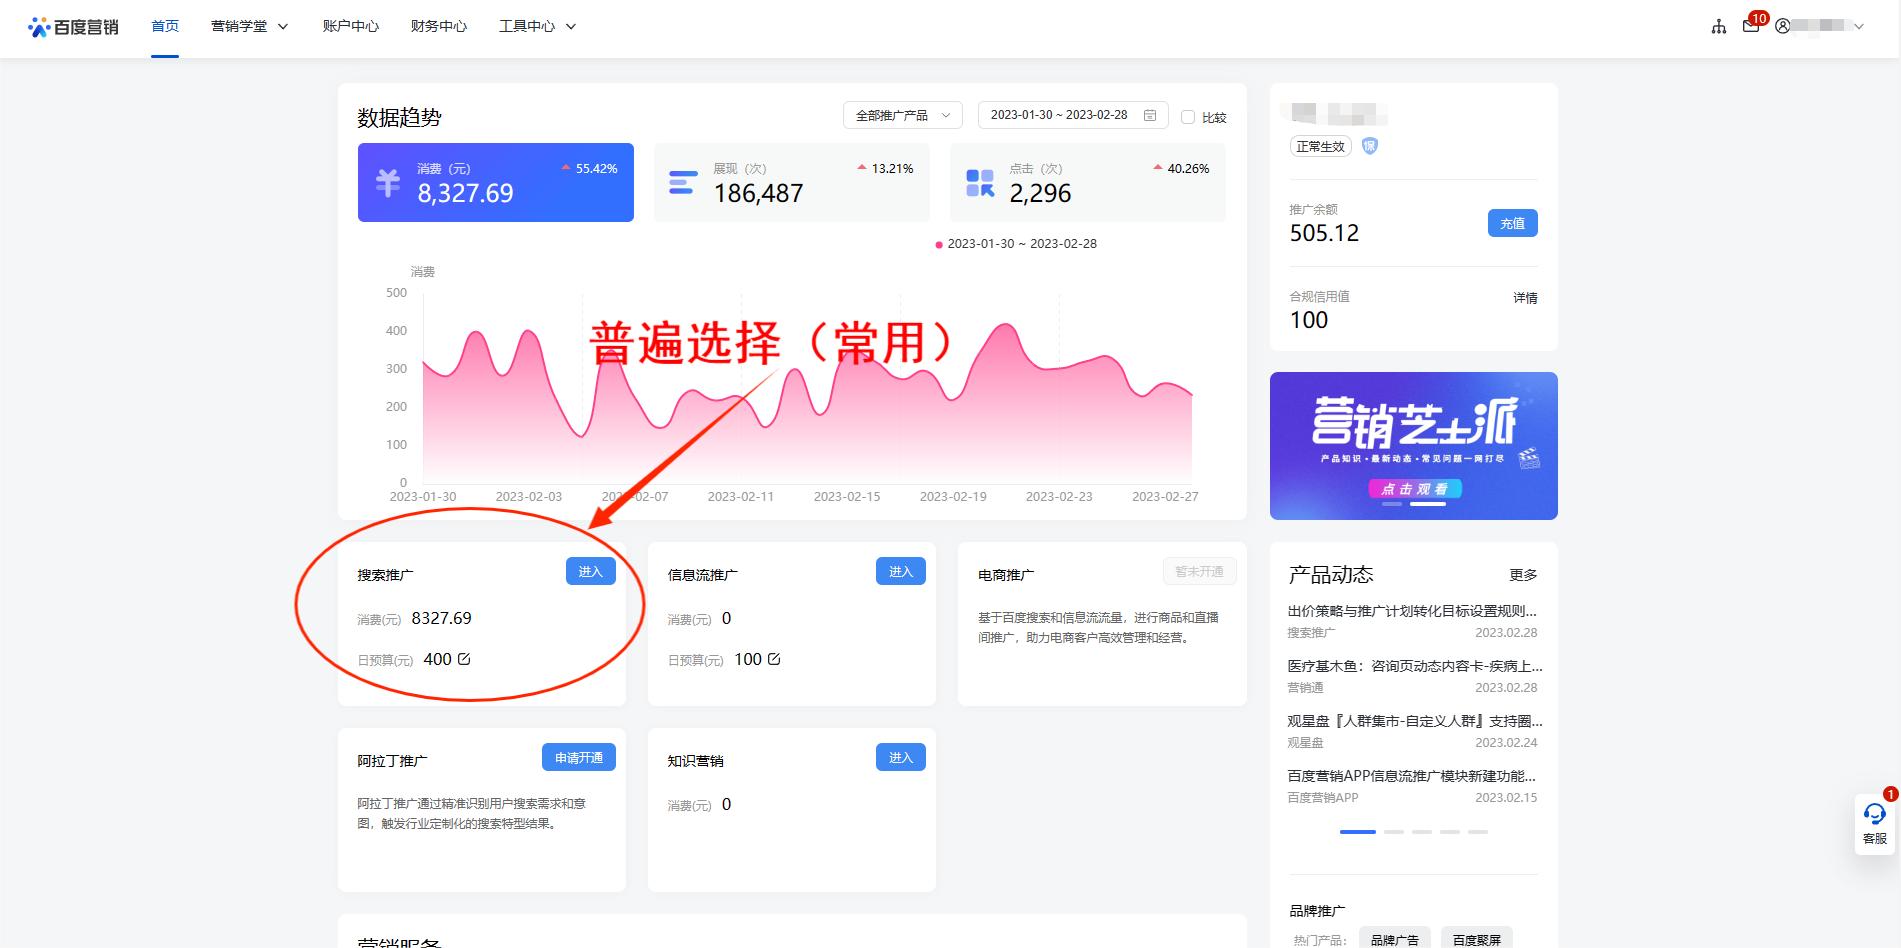This screenshot has height=948, width=1901.
Task: Open the 财务中心 menu item
Action: [x=436, y=26]
